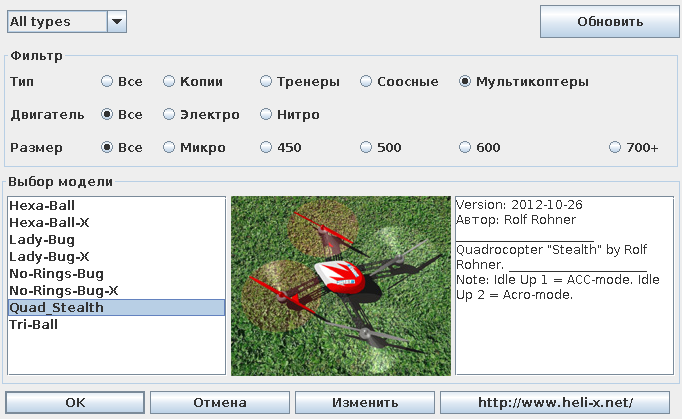Select the Мультикоптеры type radio button
This screenshot has width=682, height=419.
click(x=465, y=81)
